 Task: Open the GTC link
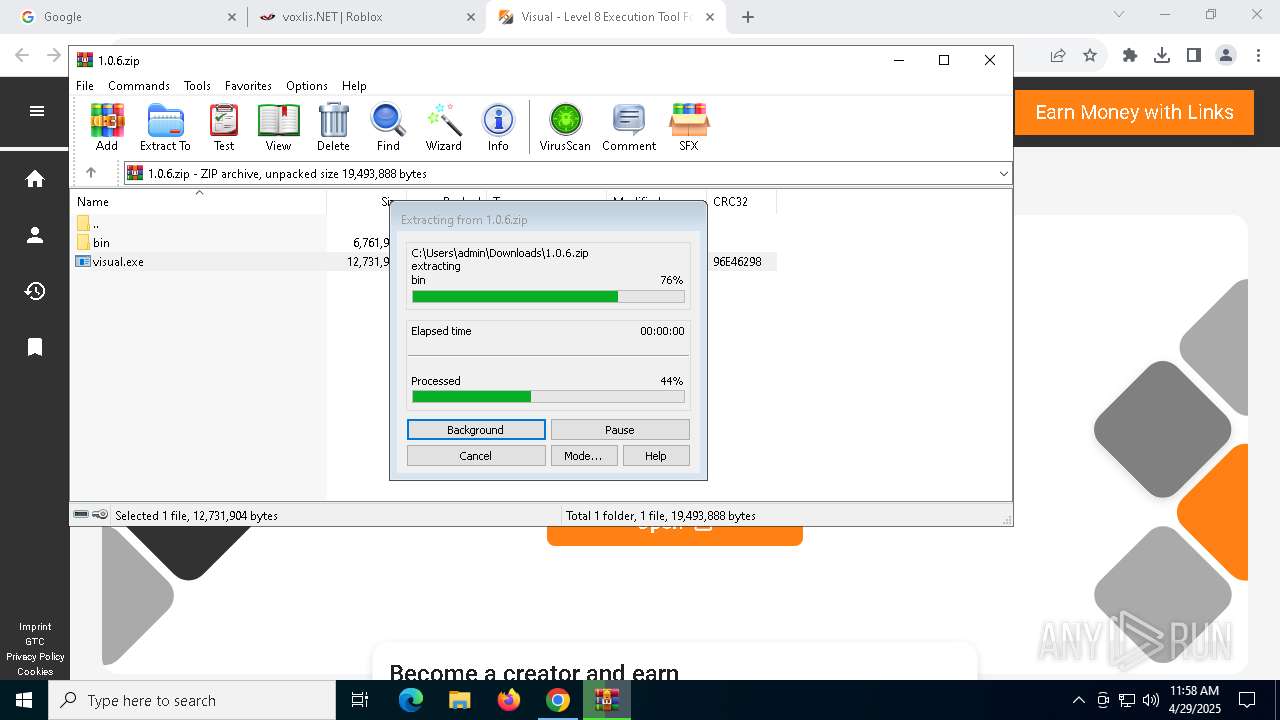point(35,642)
